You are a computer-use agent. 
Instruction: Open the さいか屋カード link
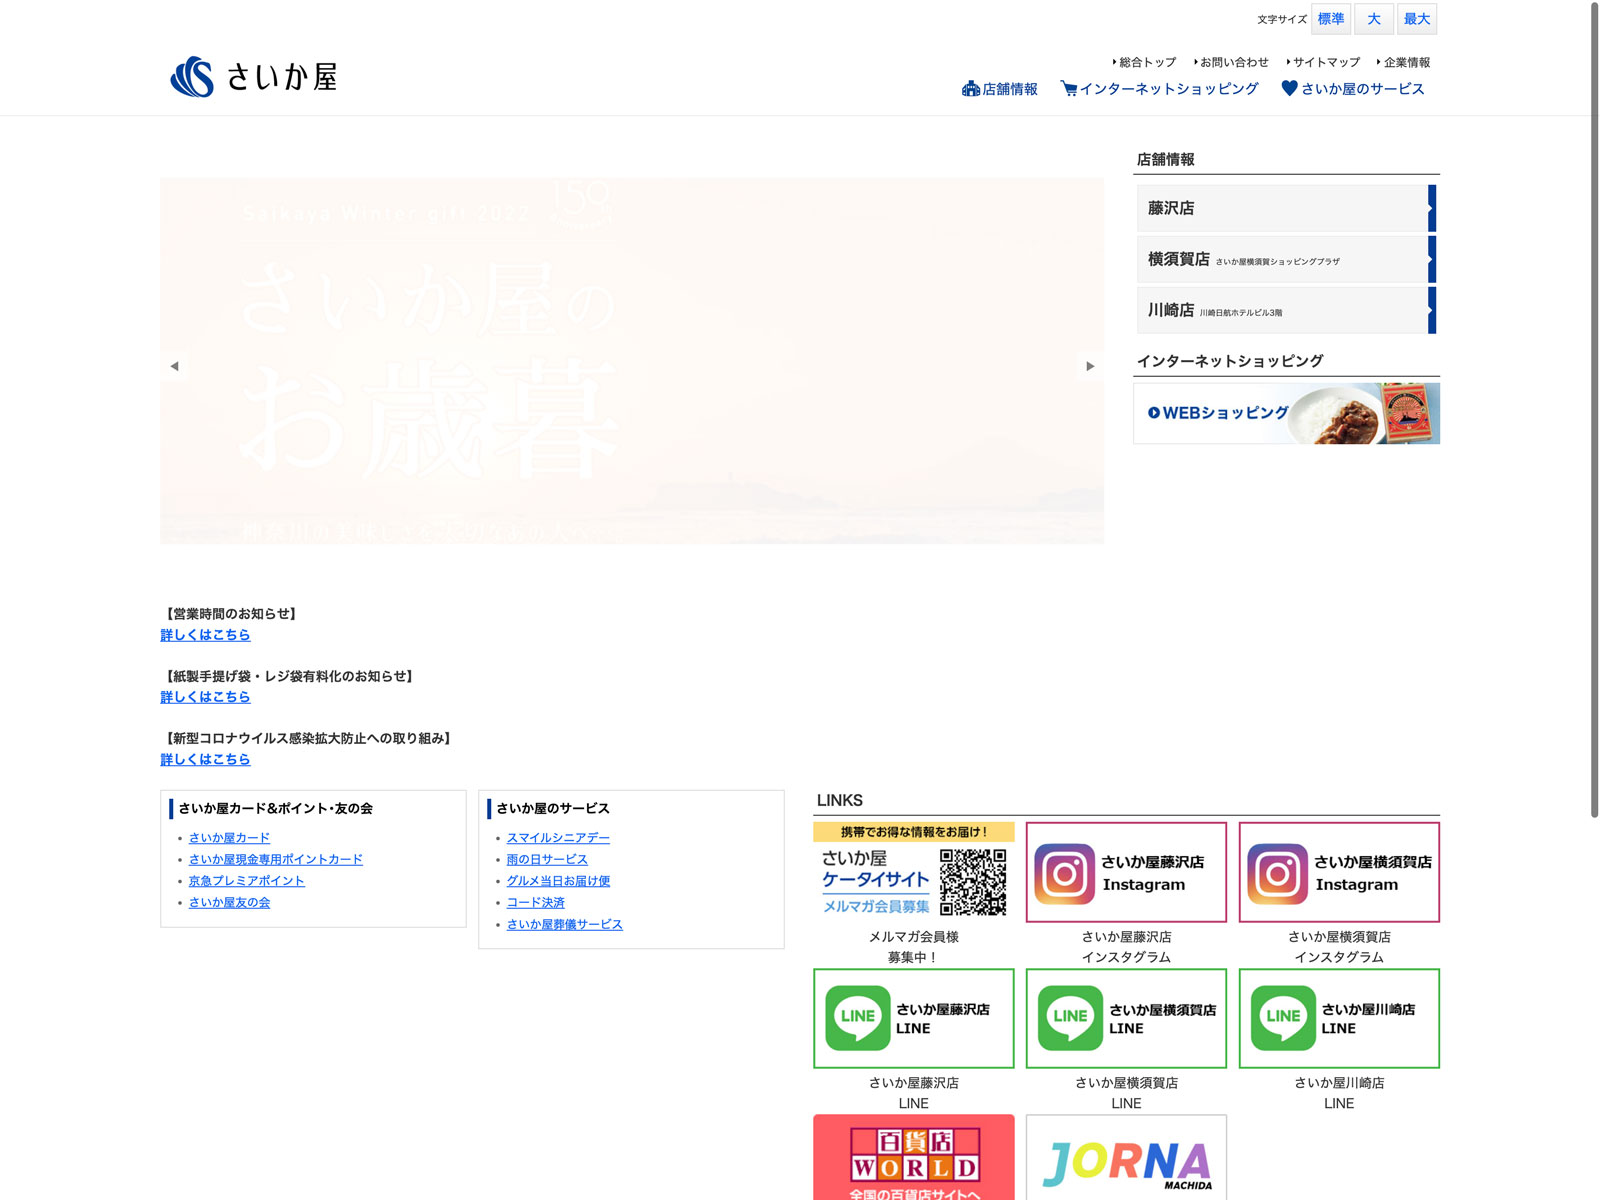tap(229, 838)
